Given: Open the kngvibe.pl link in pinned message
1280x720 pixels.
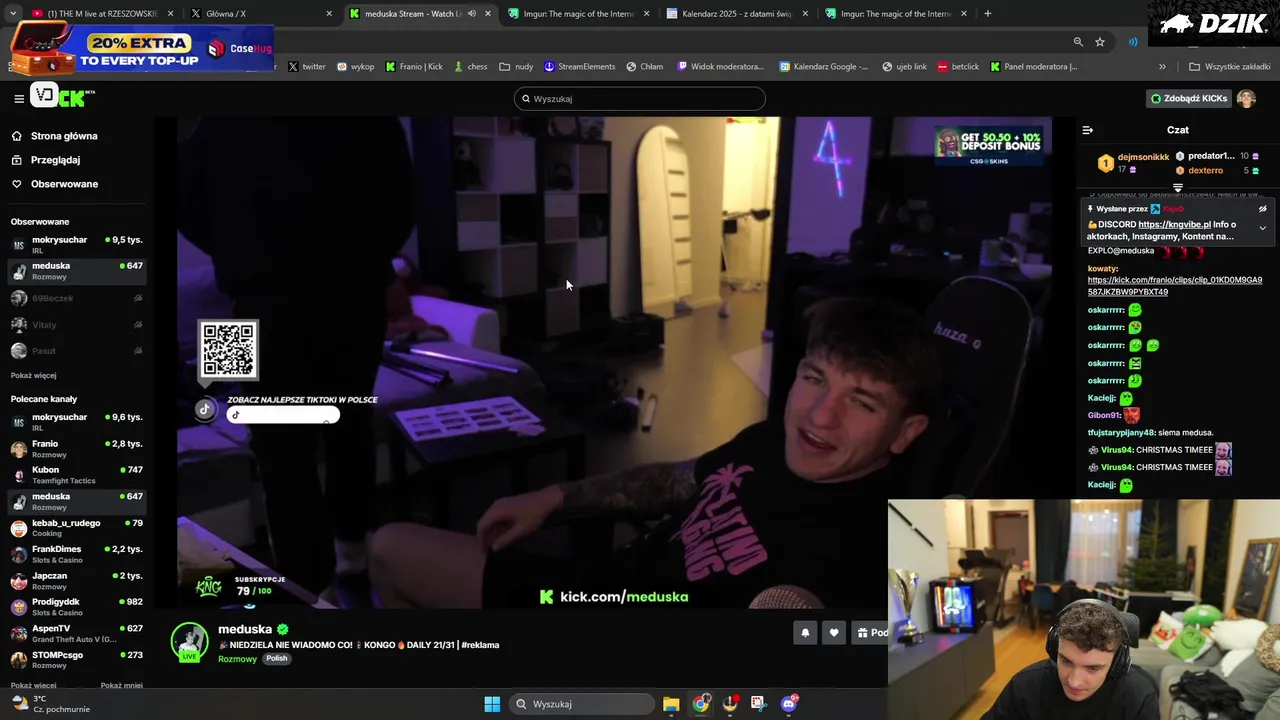Looking at the screenshot, I should (1174, 225).
